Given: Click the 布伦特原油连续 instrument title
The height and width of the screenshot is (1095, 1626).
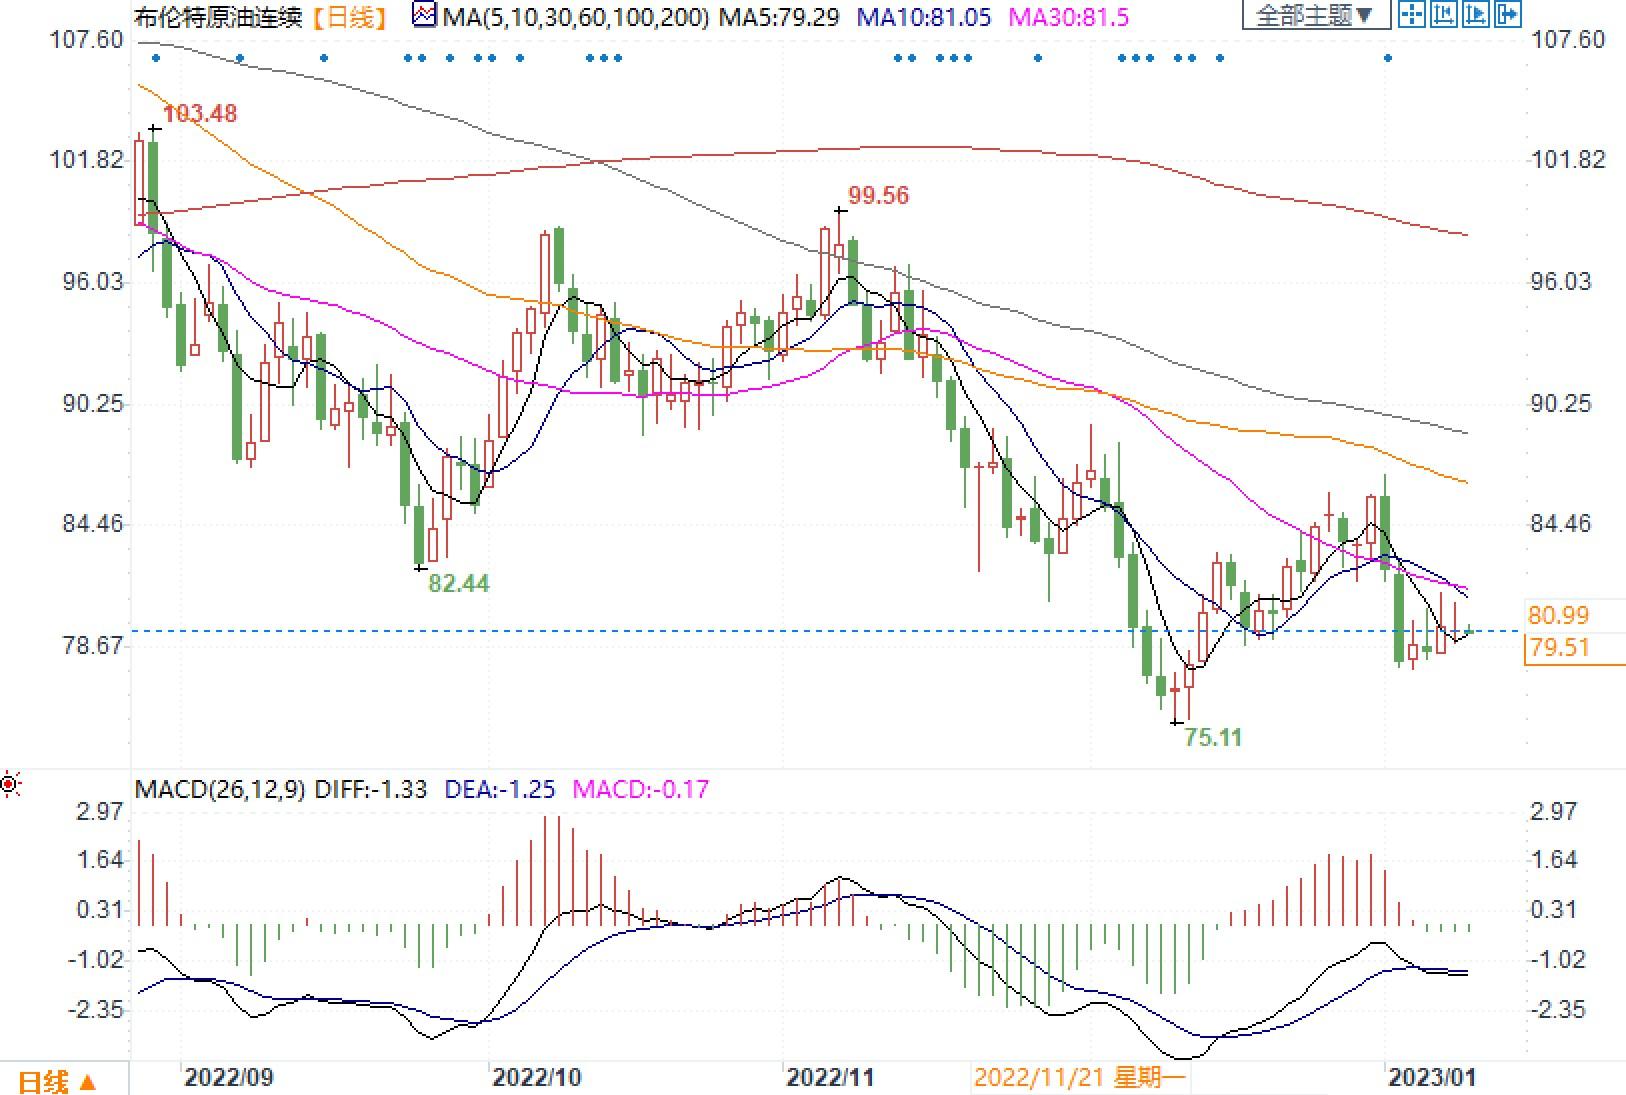Looking at the screenshot, I should click(218, 16).
